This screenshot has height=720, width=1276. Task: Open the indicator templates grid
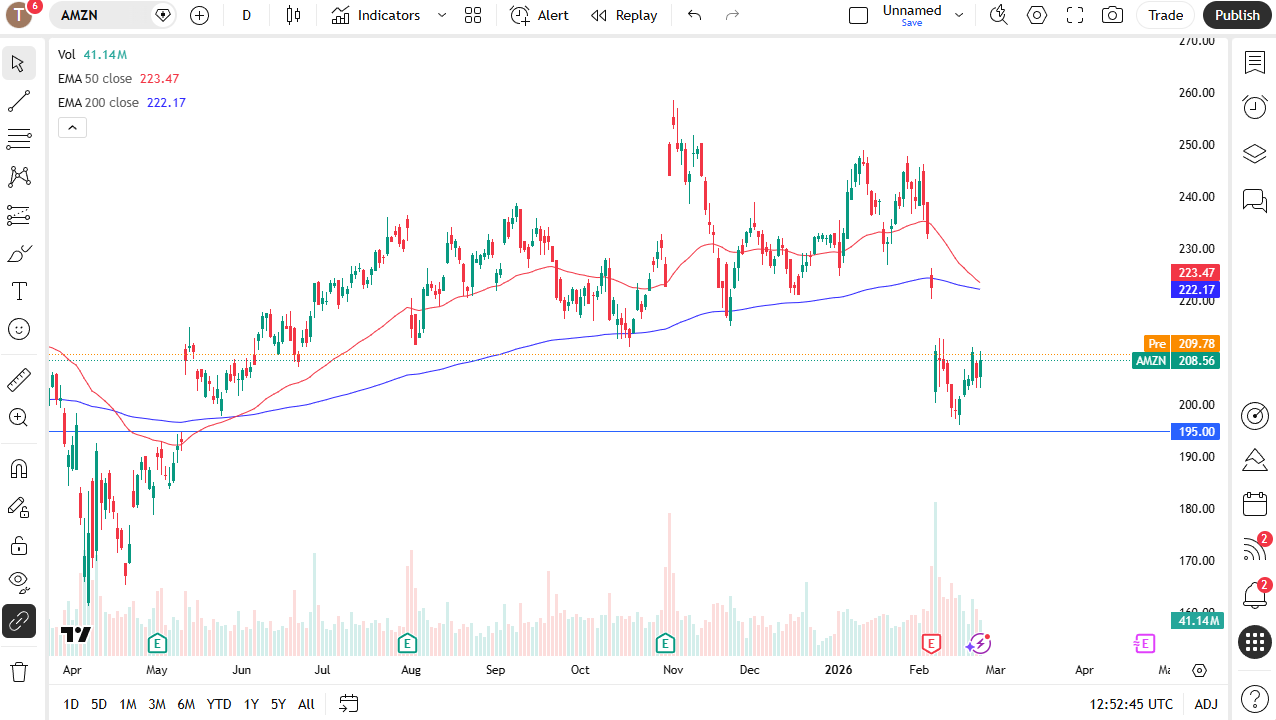(x=473, y=15)
